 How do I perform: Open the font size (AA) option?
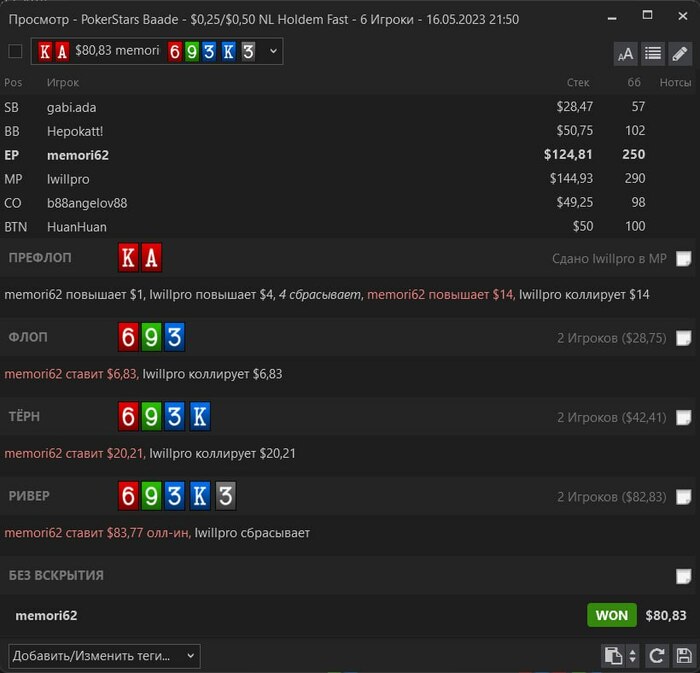(625, 54)
